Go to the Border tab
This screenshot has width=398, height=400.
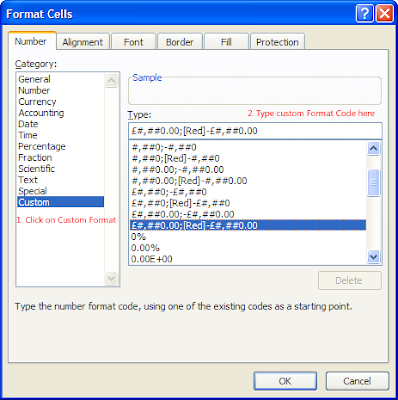click(x=180, y=42)
